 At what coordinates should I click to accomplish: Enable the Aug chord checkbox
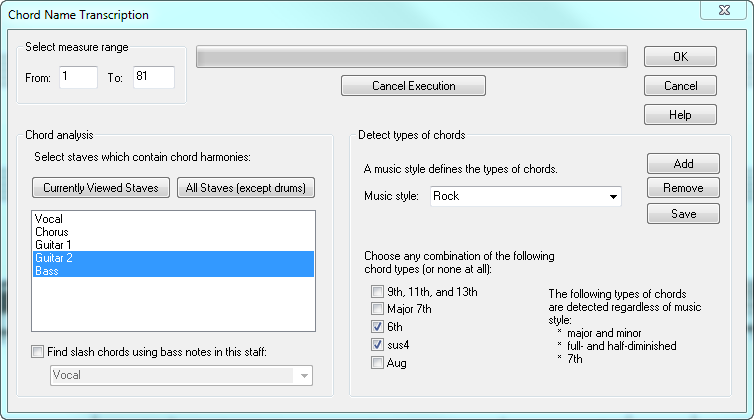point(377,362)
